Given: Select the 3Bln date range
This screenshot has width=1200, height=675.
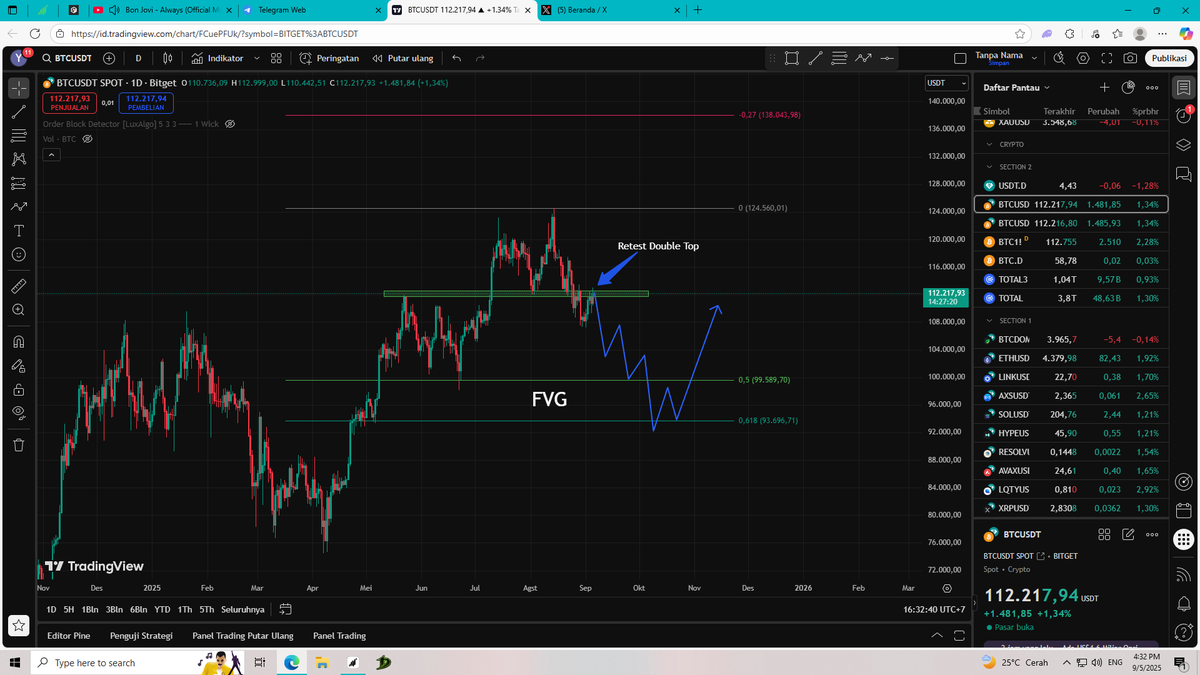Looking at the screenshot, I should point(114,609).
